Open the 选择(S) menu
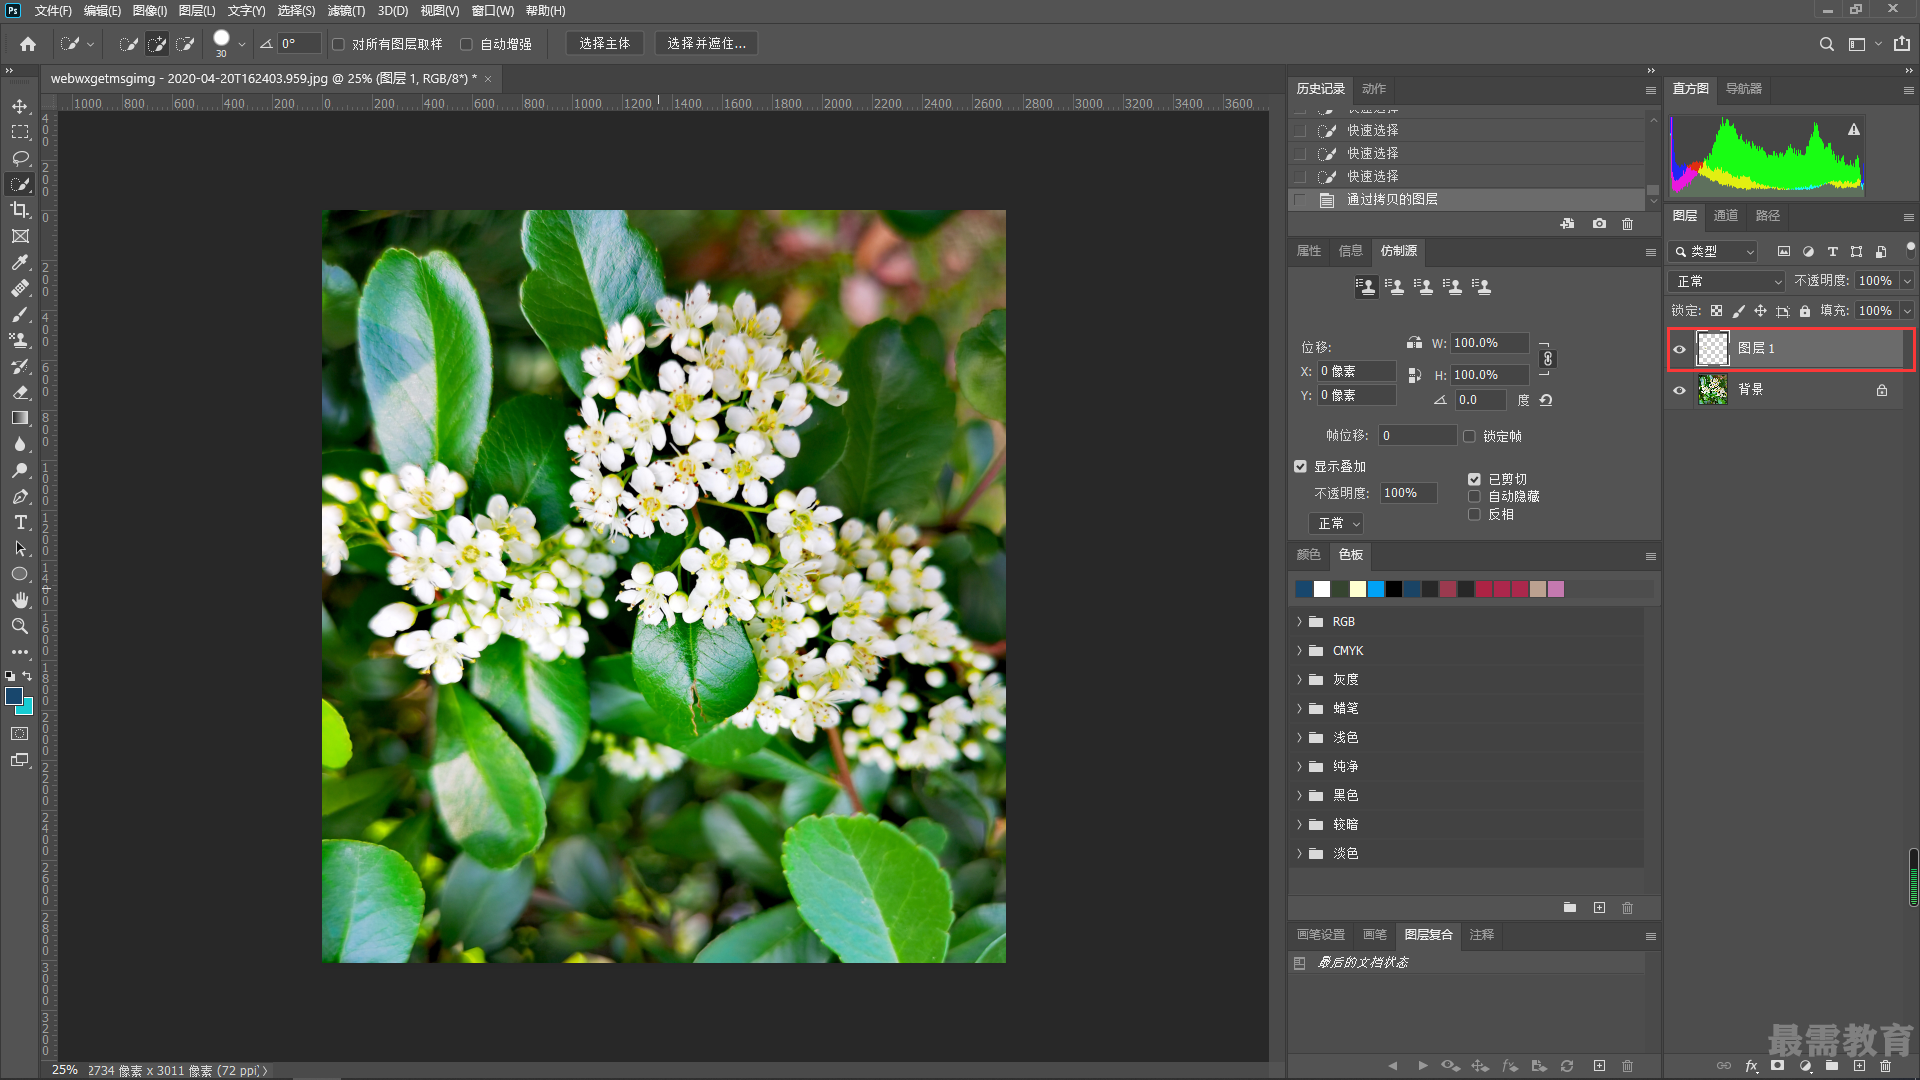 [x=296, y=10]
